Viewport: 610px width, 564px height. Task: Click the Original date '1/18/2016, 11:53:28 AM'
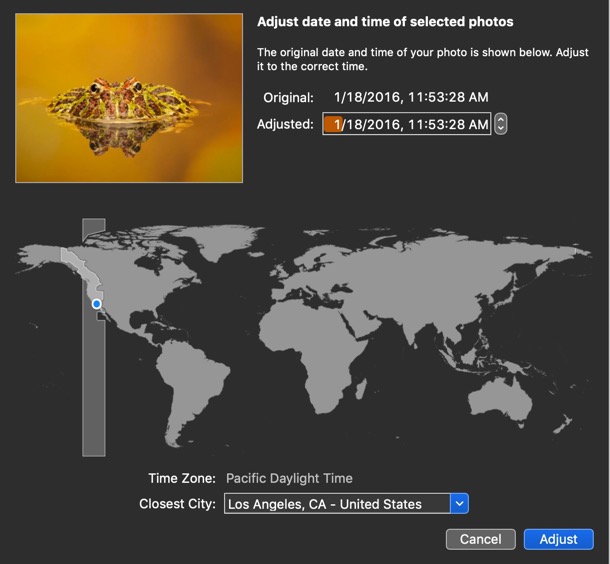pos(411,97)
